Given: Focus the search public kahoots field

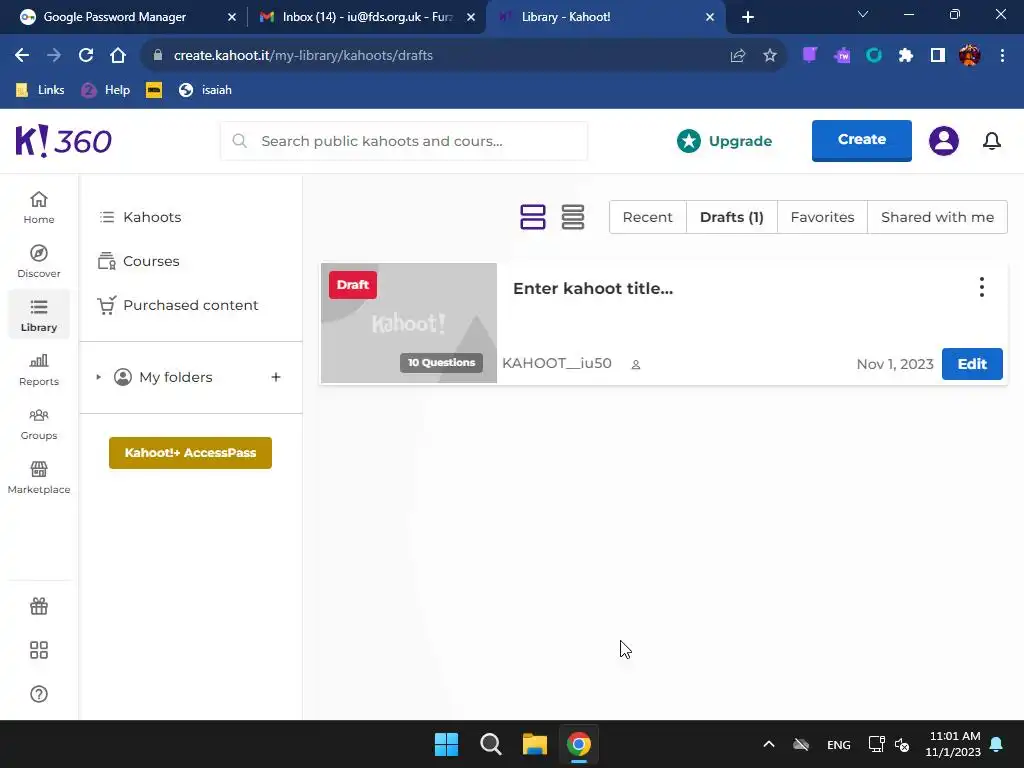Looking at the screenshot, I should pyautogui.click(x=404, y=141).
